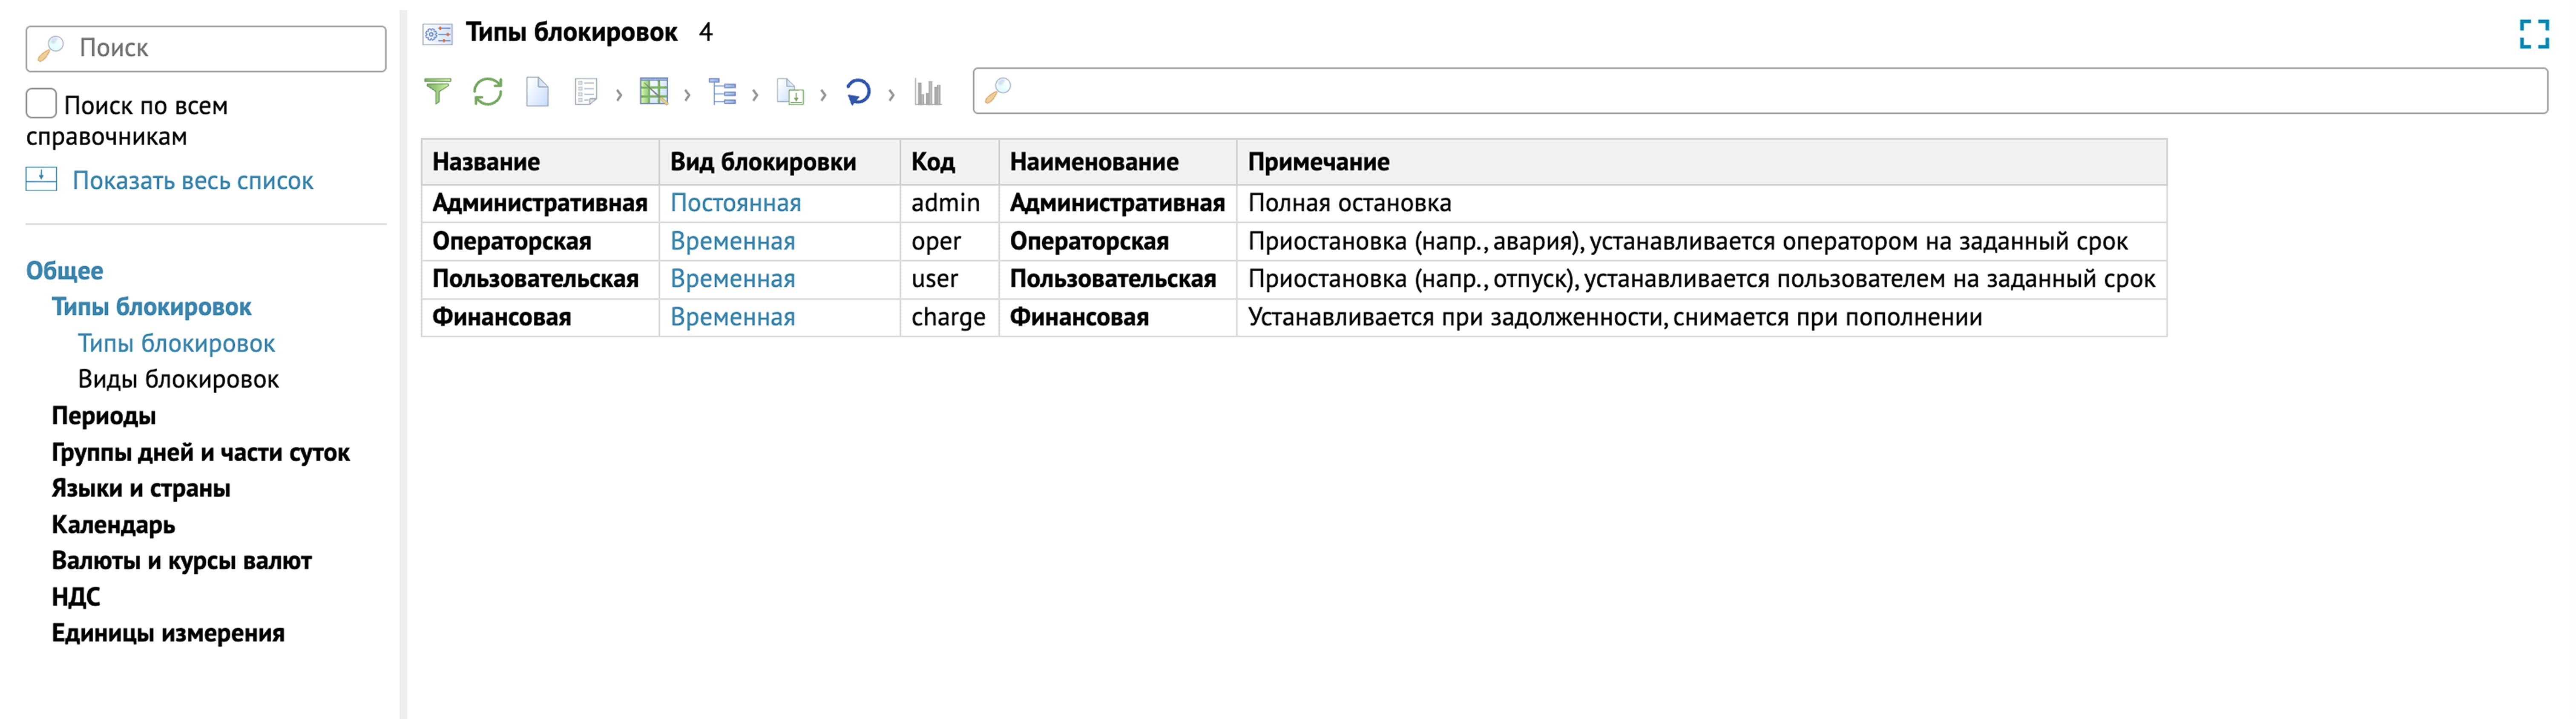Open the table grid settings icon
The image size is (2576, 719).
point(653,92)
